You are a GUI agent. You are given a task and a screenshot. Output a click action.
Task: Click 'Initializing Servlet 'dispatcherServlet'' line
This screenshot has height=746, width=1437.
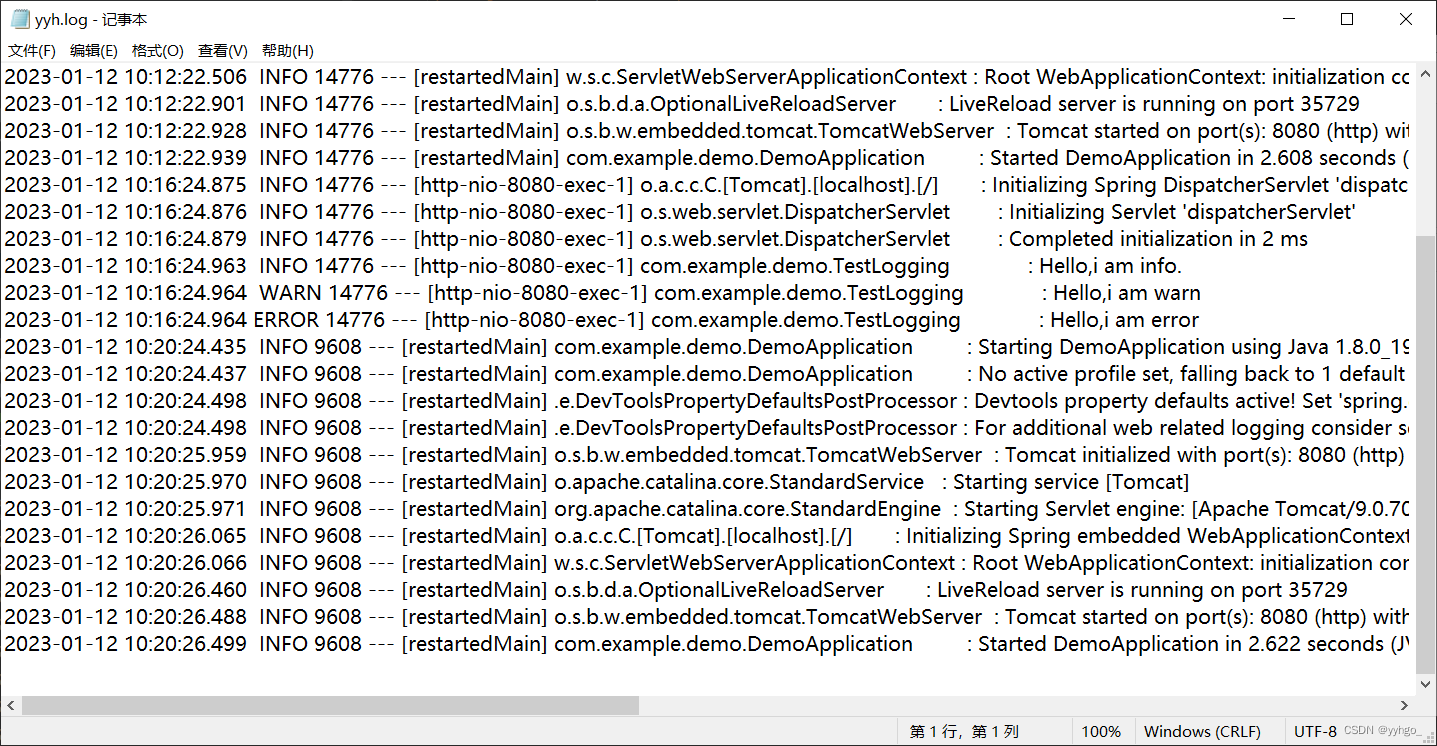click(680, 212)
